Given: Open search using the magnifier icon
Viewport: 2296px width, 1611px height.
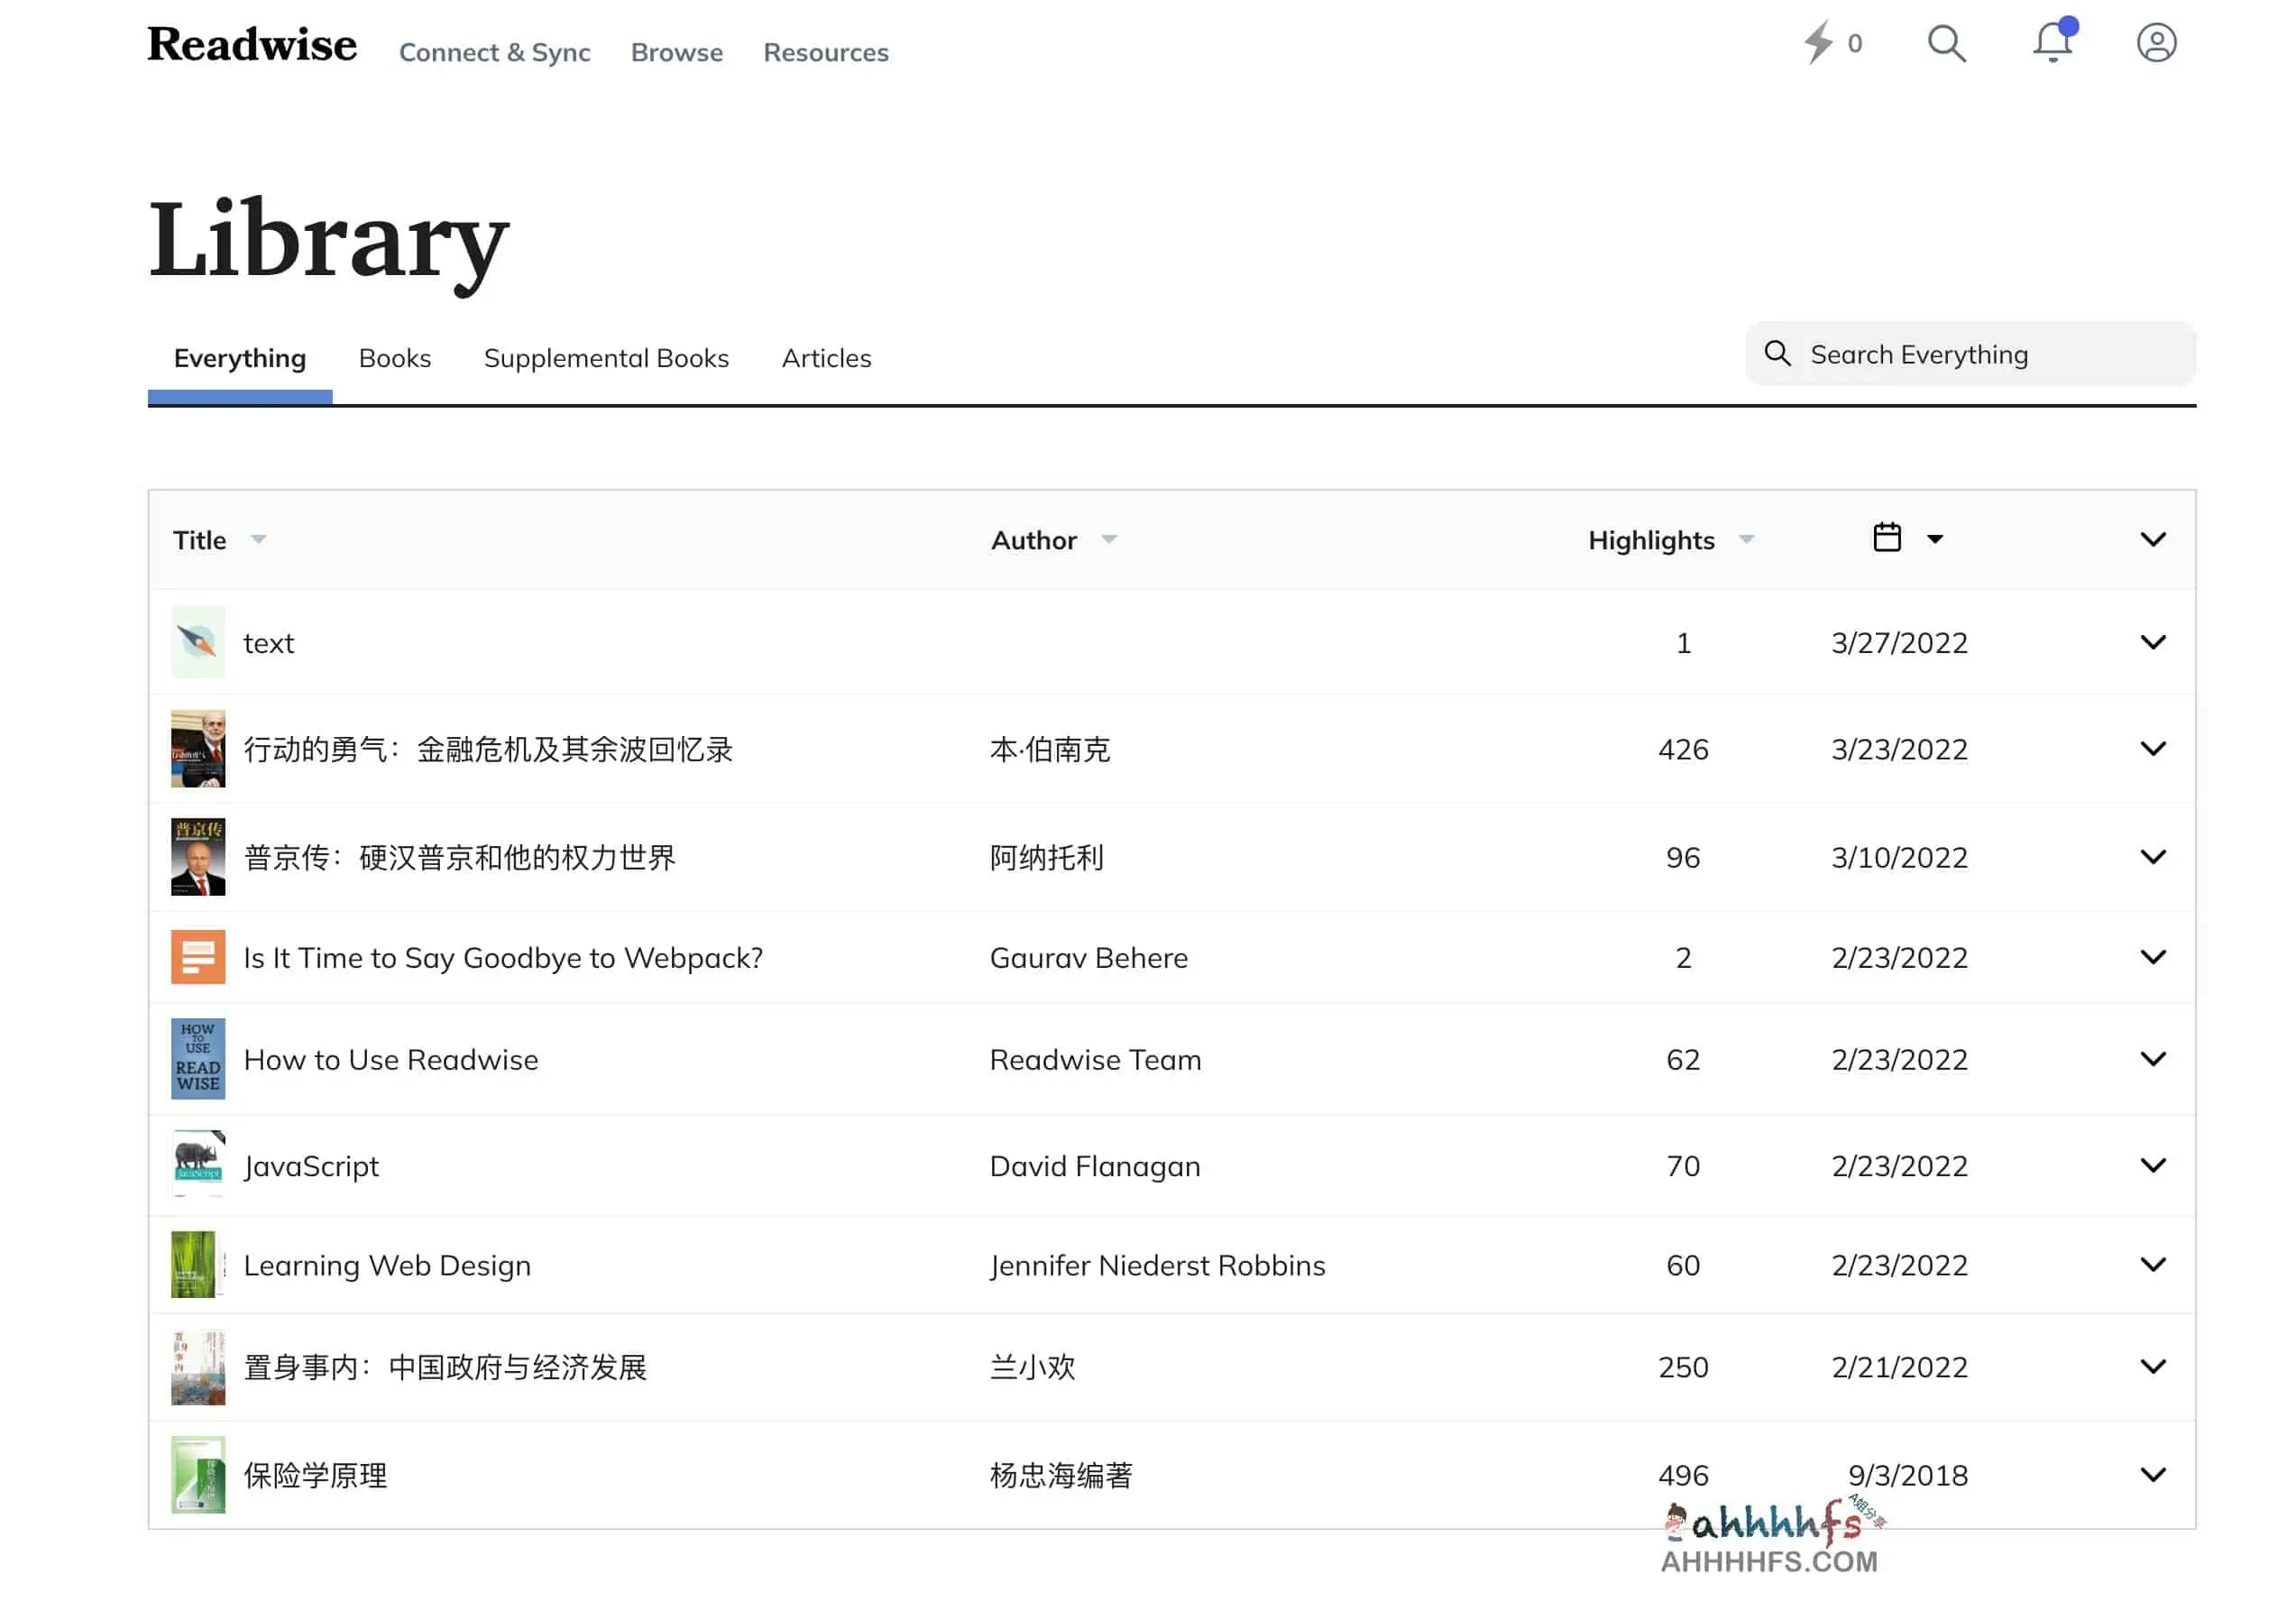Looking at the screenshot, I should (1946, 43).
